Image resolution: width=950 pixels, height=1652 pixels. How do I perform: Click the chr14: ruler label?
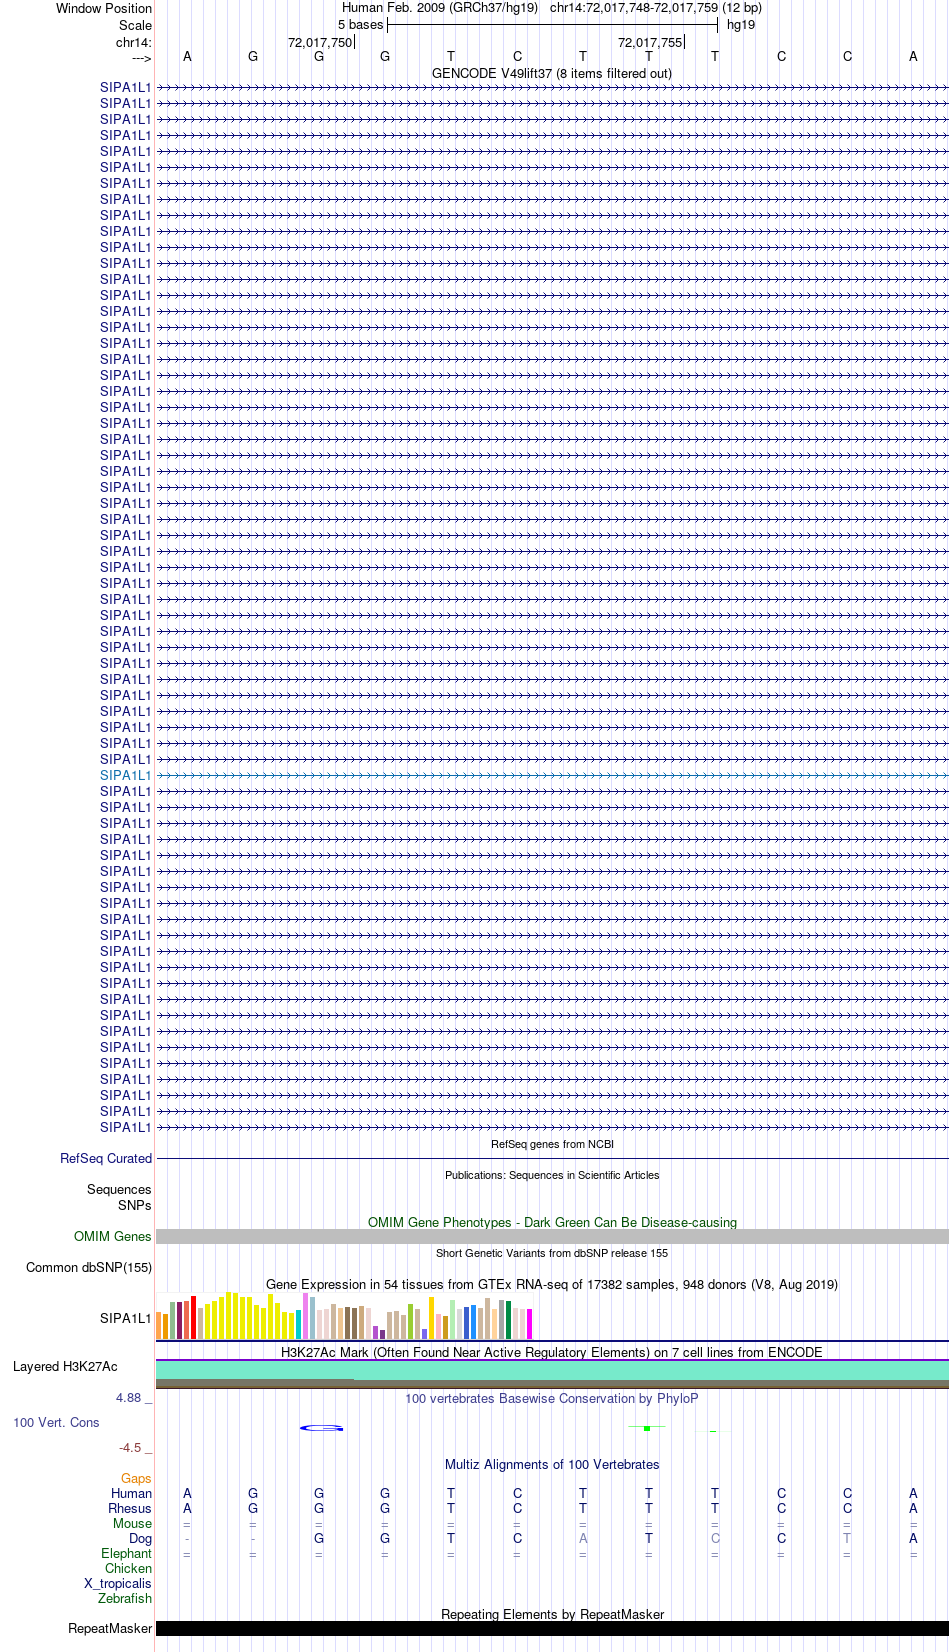click(x=134, y=42)
